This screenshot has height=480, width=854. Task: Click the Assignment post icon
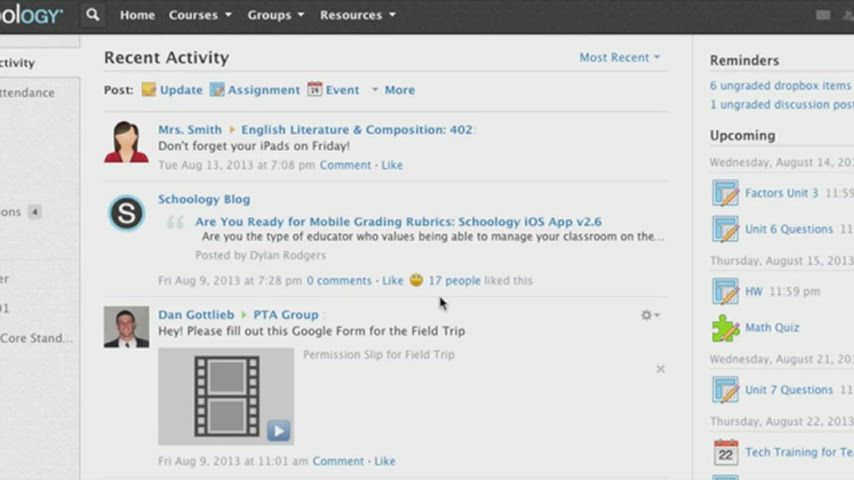coord(216,90)
